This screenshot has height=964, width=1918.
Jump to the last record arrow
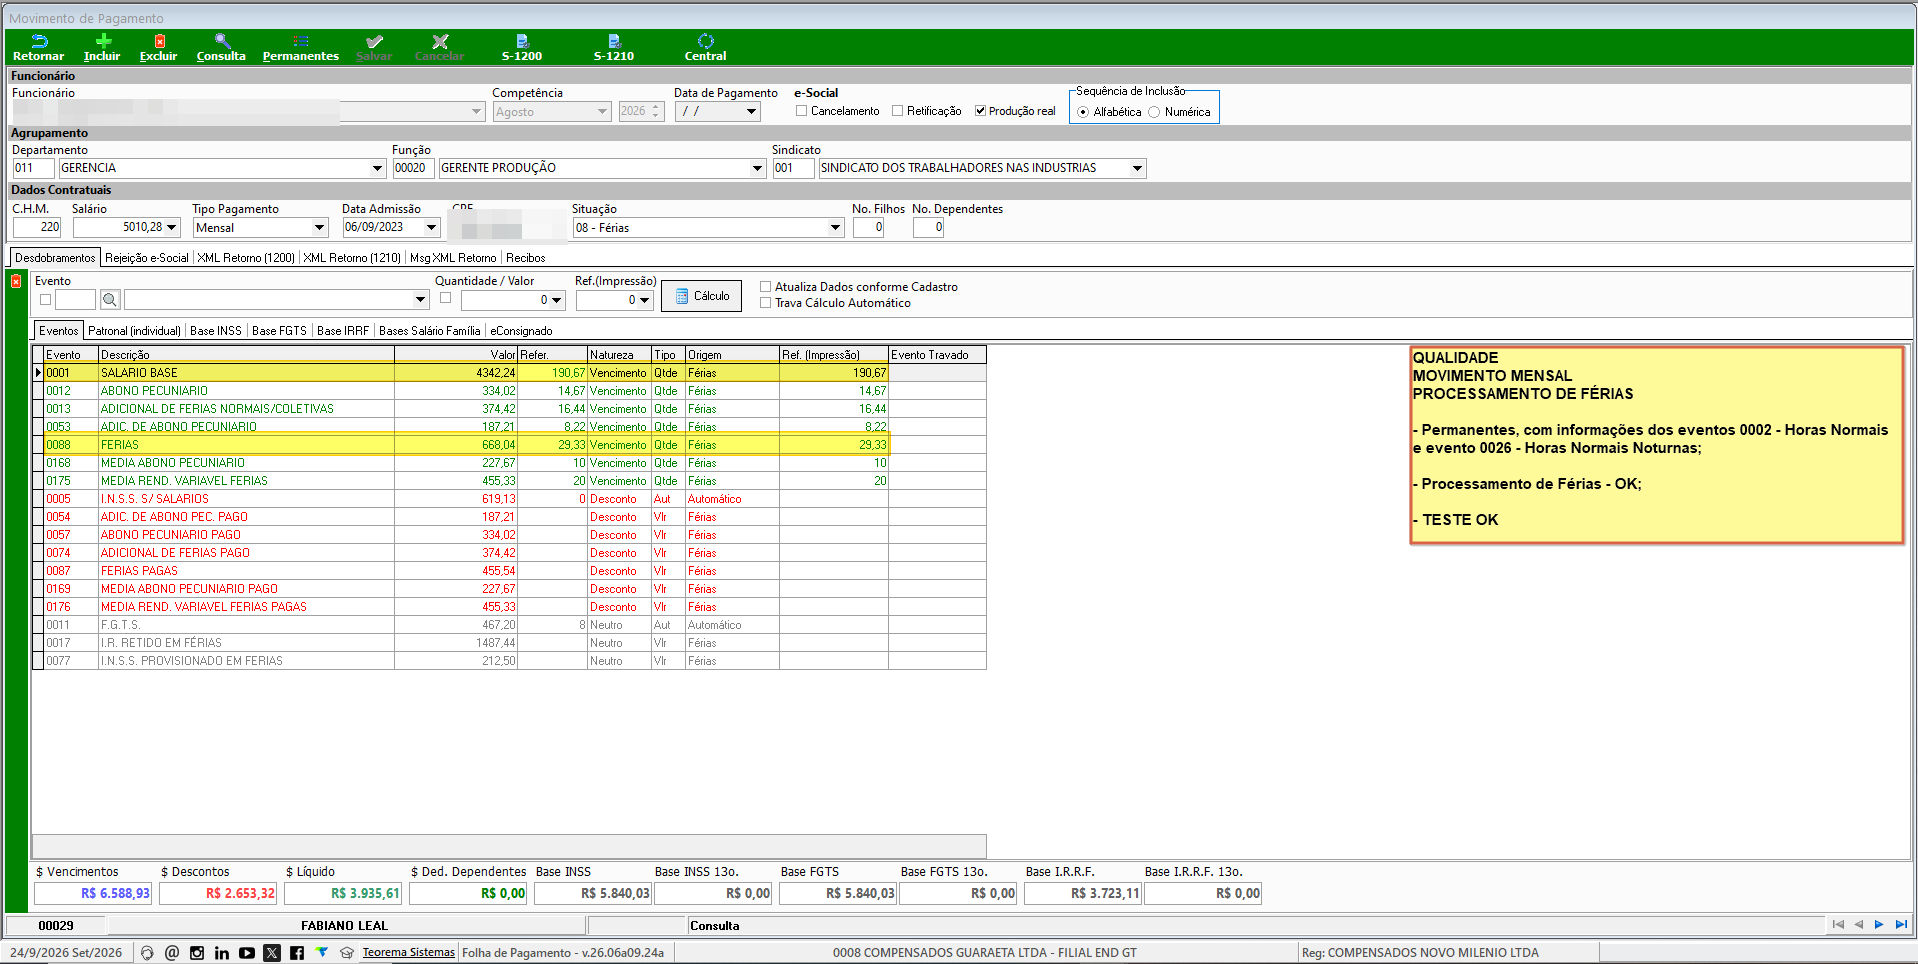point(1901,925)
